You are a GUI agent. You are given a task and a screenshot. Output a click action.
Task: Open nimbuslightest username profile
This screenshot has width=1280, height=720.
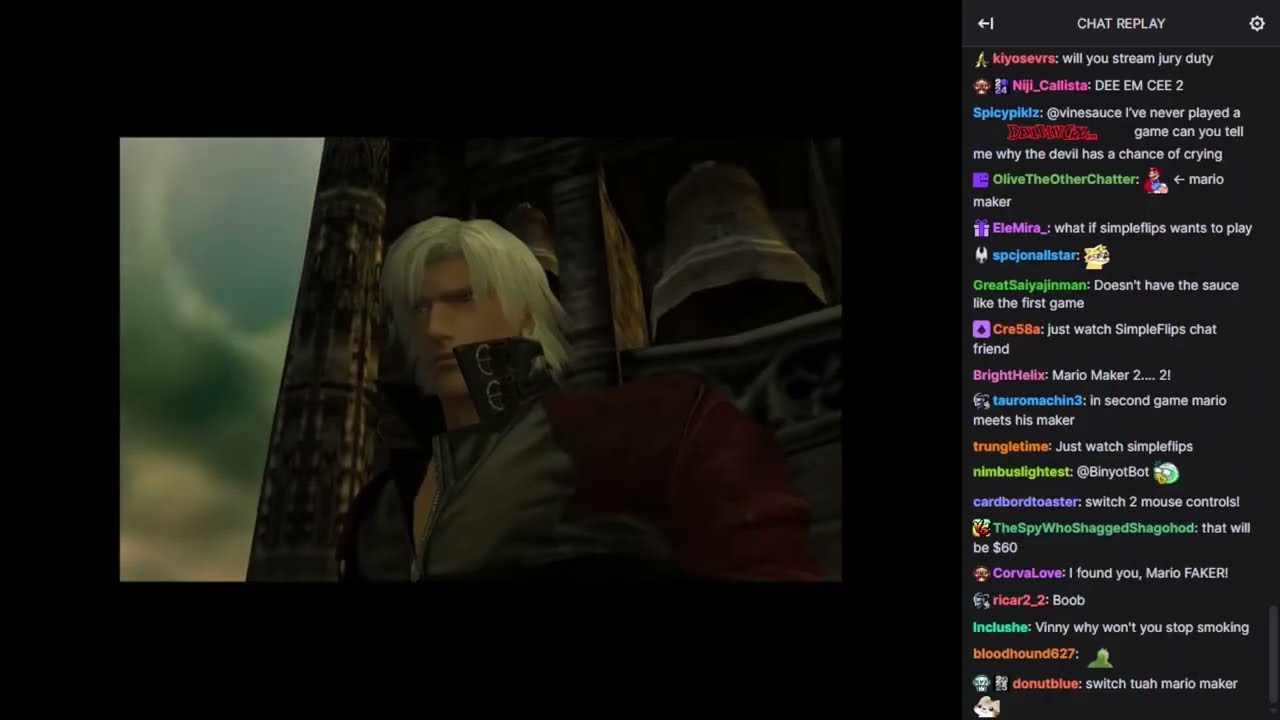click(x=1021, y=472)
